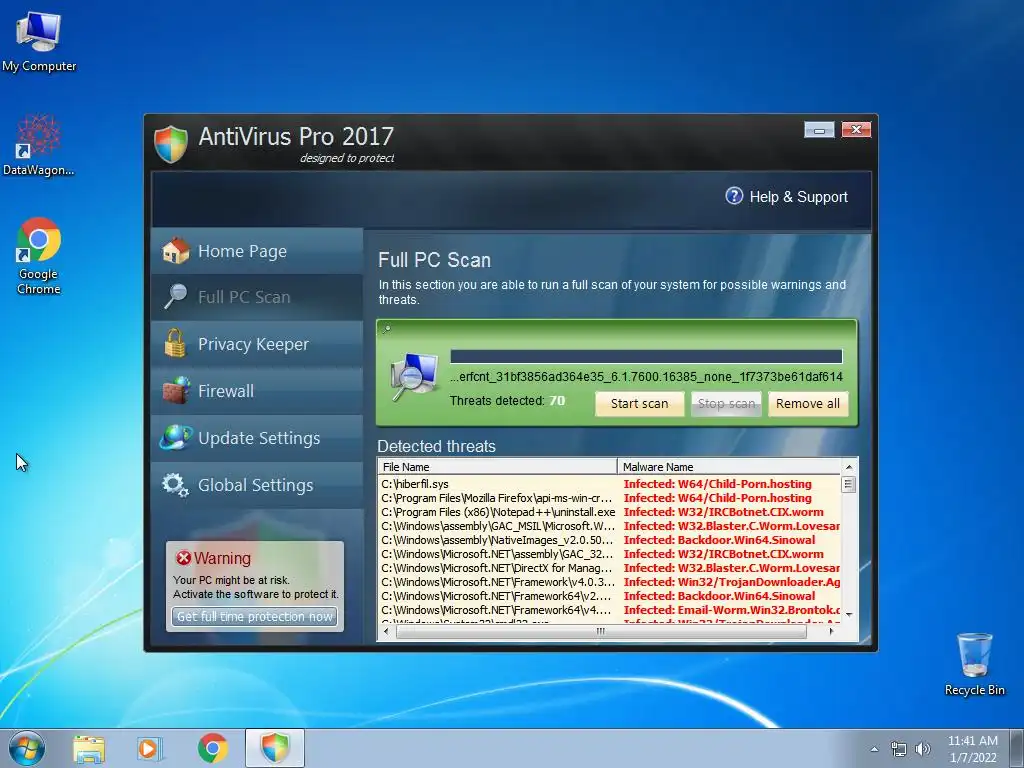Click the house icon for Home Page
The width and height of the screenshot is (1024, 768).
click(x=176, y=251)
